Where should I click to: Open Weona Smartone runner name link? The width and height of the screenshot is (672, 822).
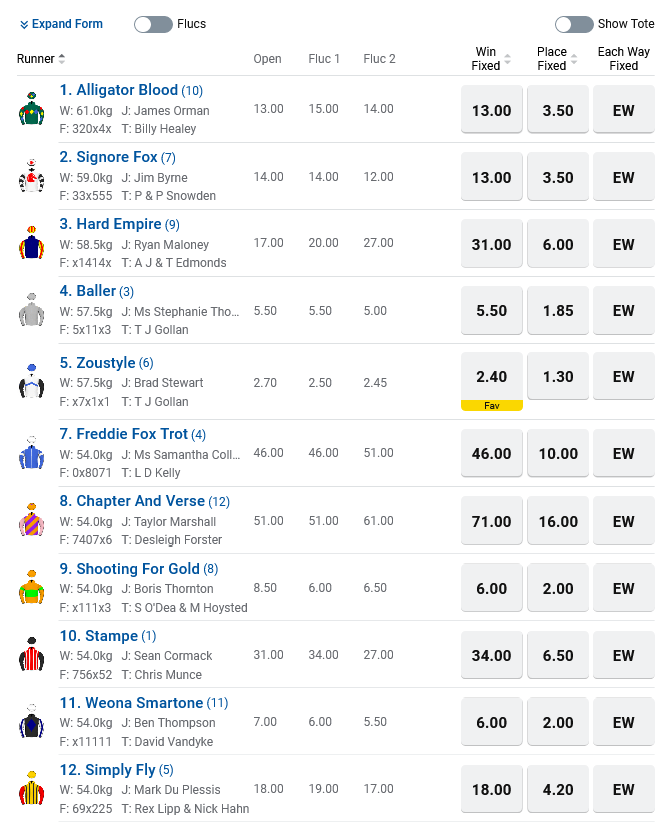pyautogui.click(x=139, y=703)
